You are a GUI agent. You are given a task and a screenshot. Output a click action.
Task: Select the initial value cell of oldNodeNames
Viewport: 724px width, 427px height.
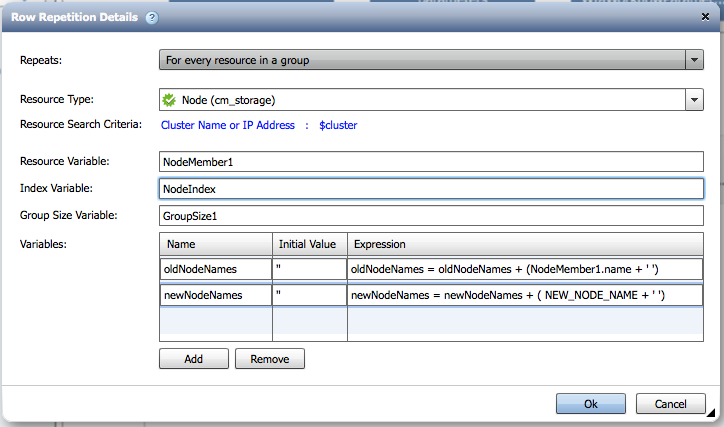310,269
